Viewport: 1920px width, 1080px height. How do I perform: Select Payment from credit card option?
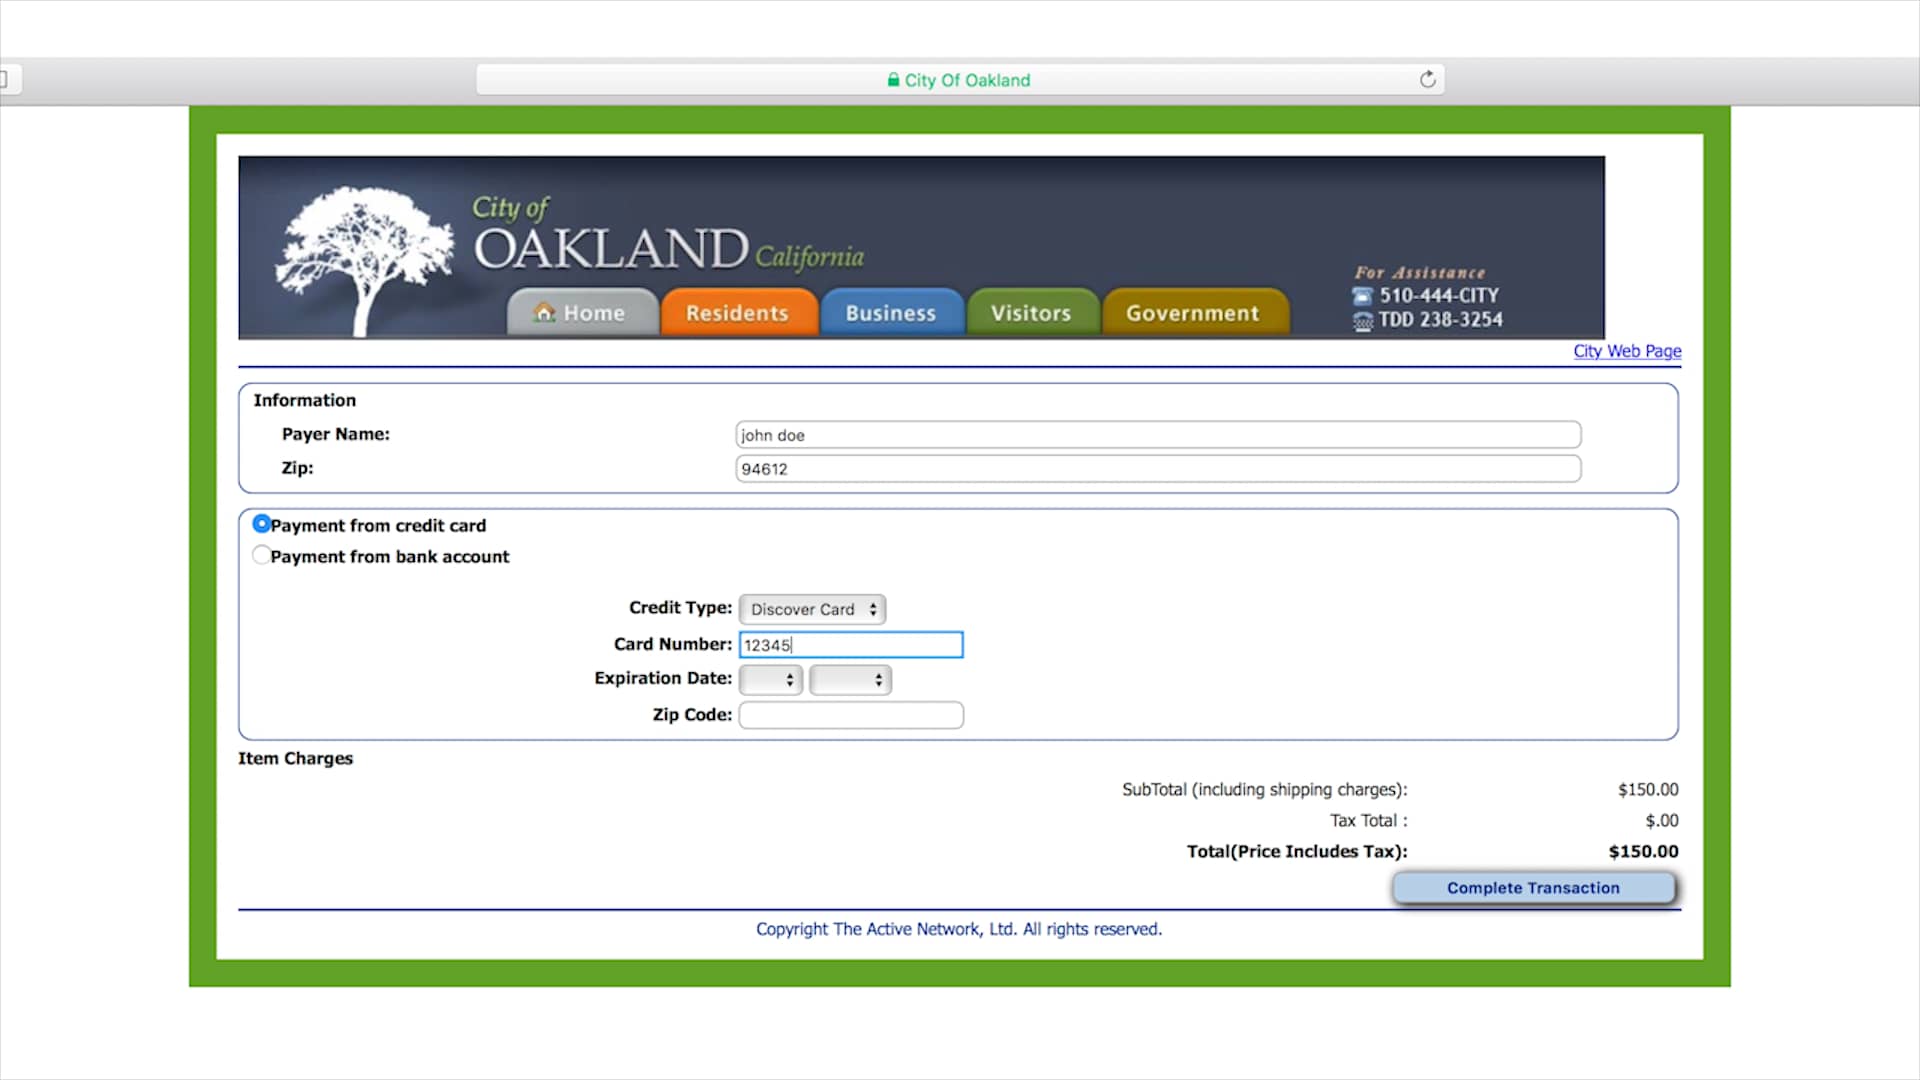point(261,523)
